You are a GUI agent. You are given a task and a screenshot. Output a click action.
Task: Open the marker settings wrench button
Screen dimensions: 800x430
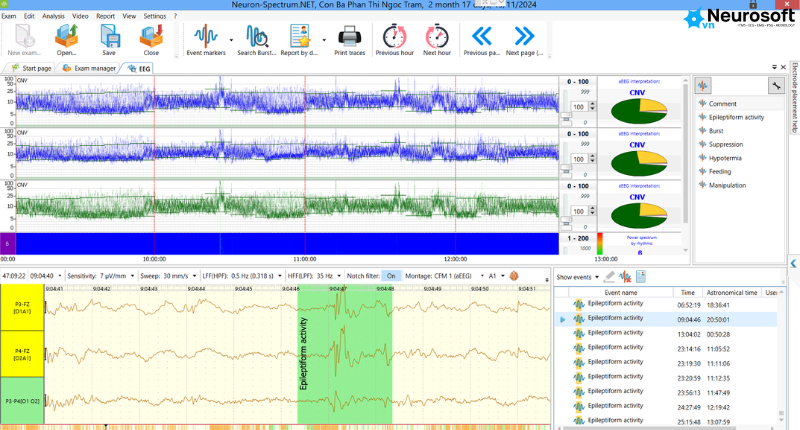(x=776, y=86)
